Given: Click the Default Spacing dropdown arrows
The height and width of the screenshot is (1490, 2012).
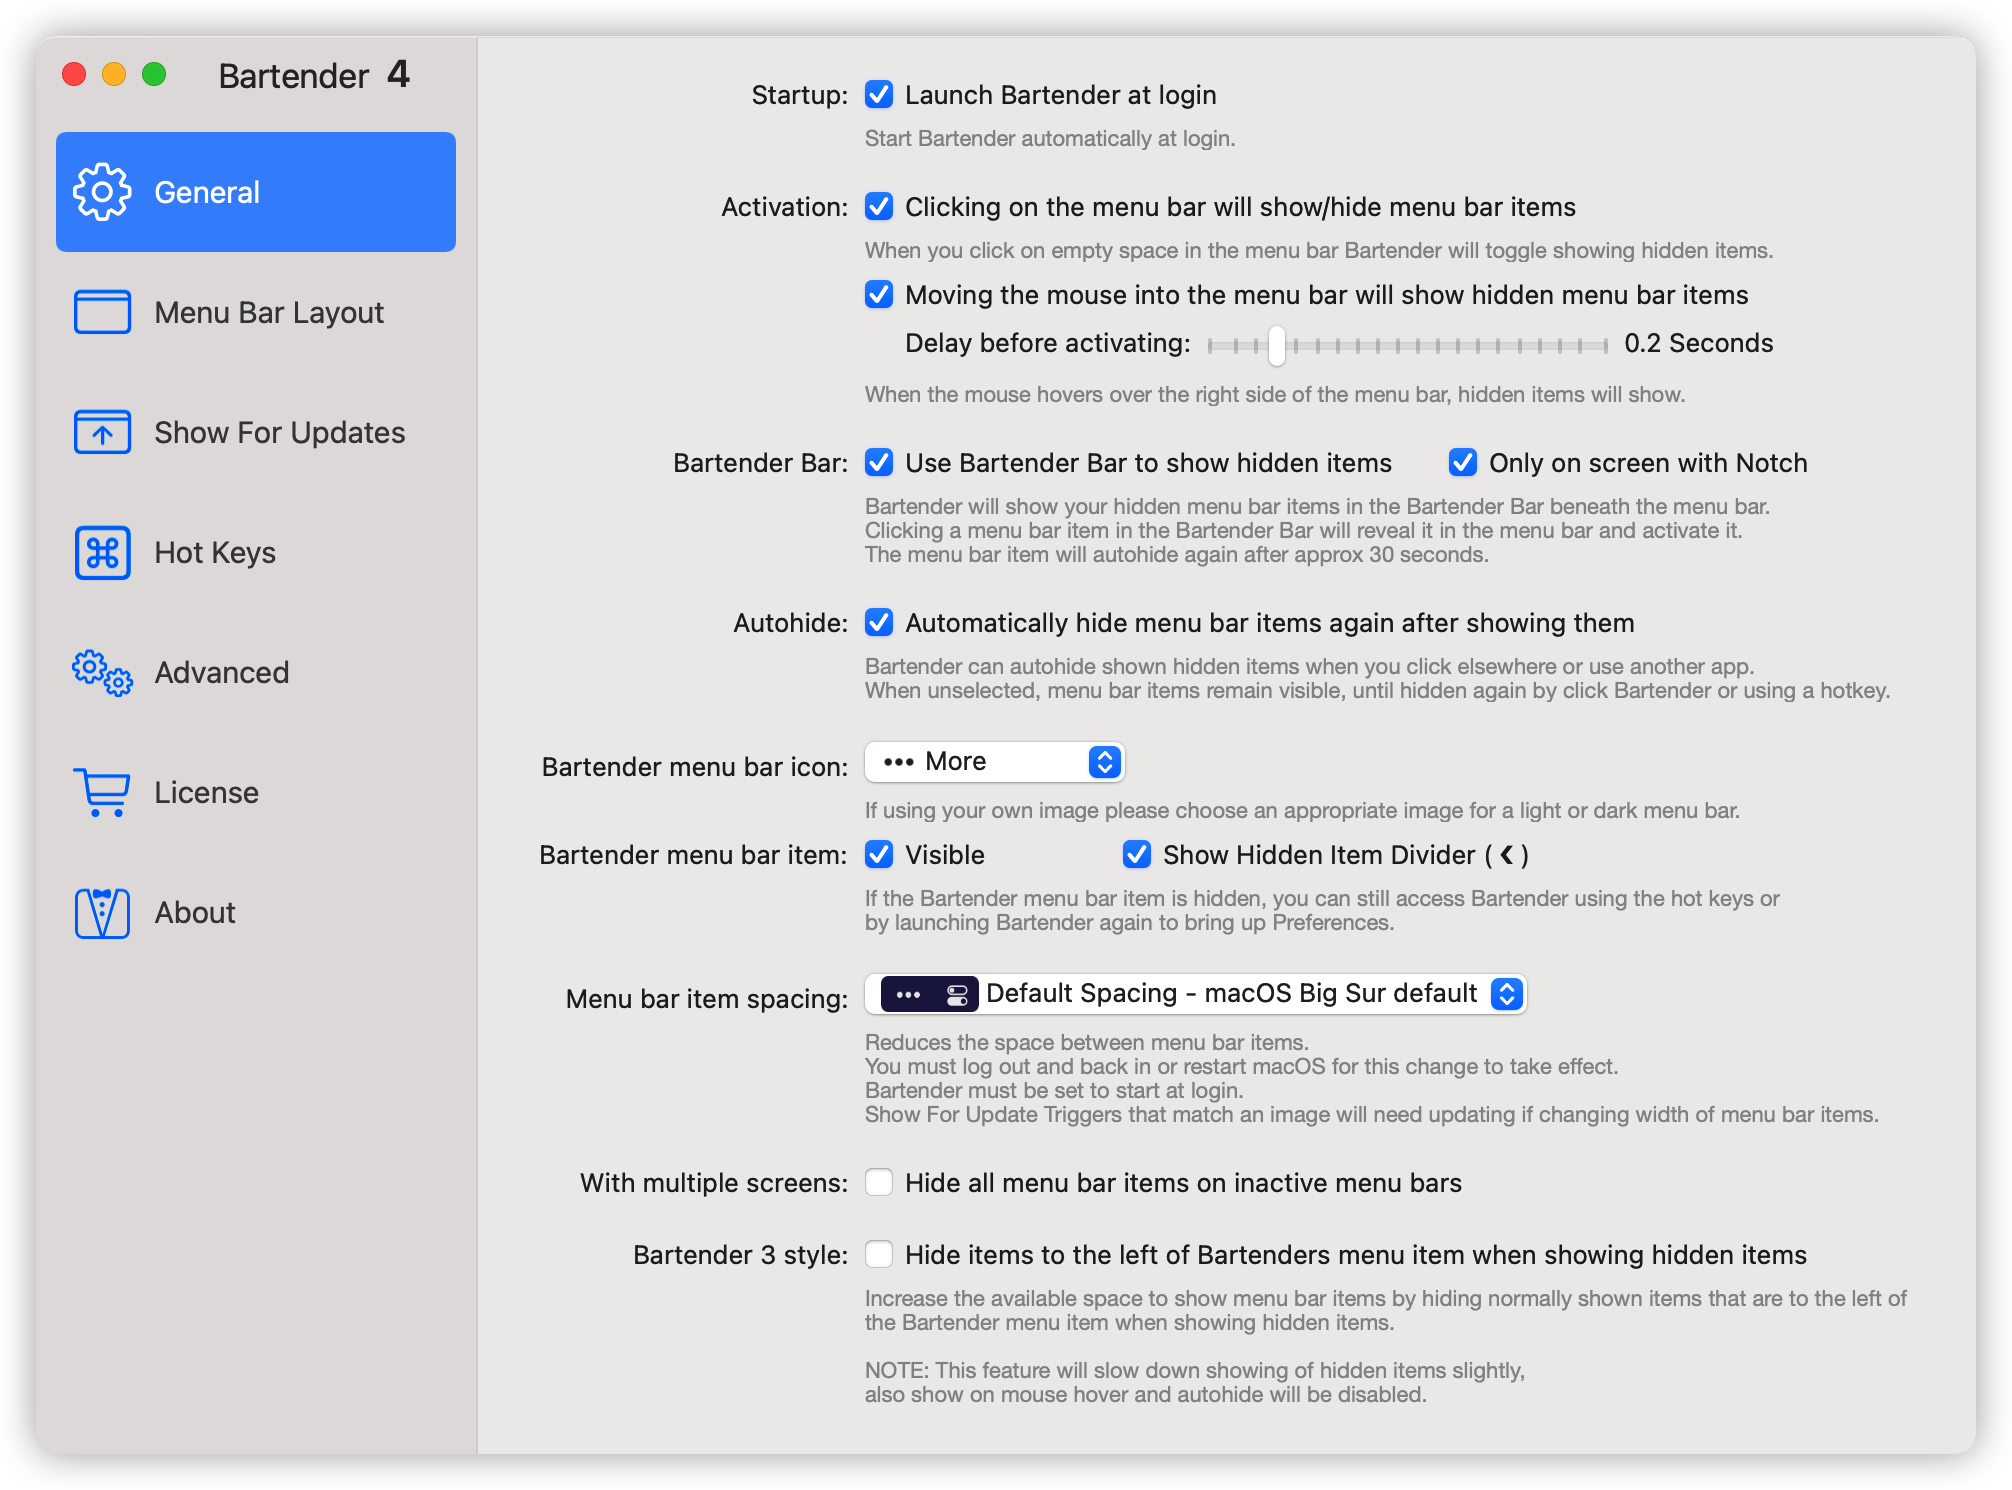Looking at the screenshot, I should pyautogui.click(x=1506, y=994).
